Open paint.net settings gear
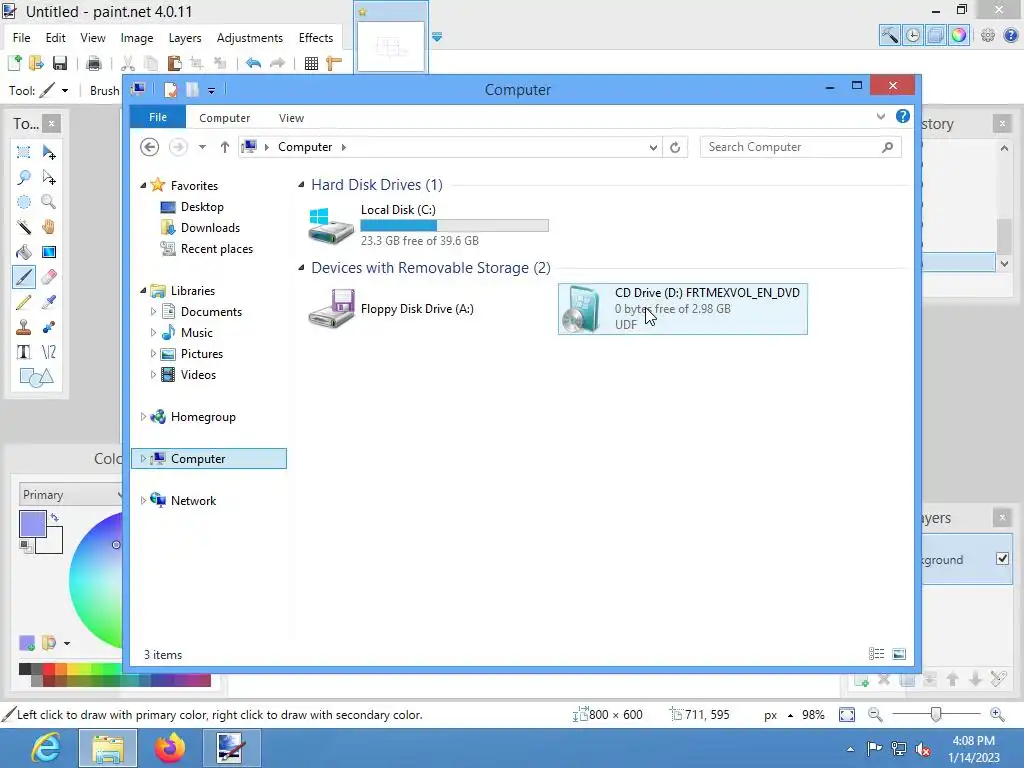Image resolution: width=1024 pixels, height=768 pixels. [987, 35]
